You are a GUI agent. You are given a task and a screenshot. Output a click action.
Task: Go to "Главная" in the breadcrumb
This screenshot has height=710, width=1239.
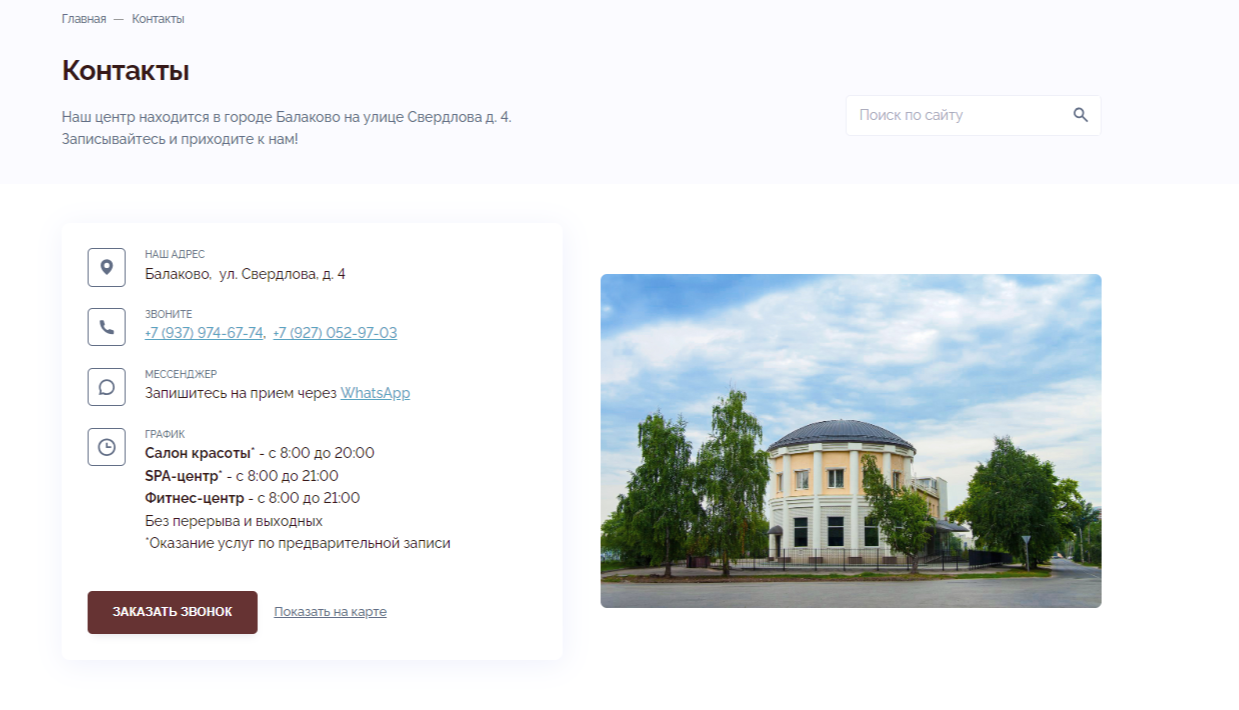83,19
